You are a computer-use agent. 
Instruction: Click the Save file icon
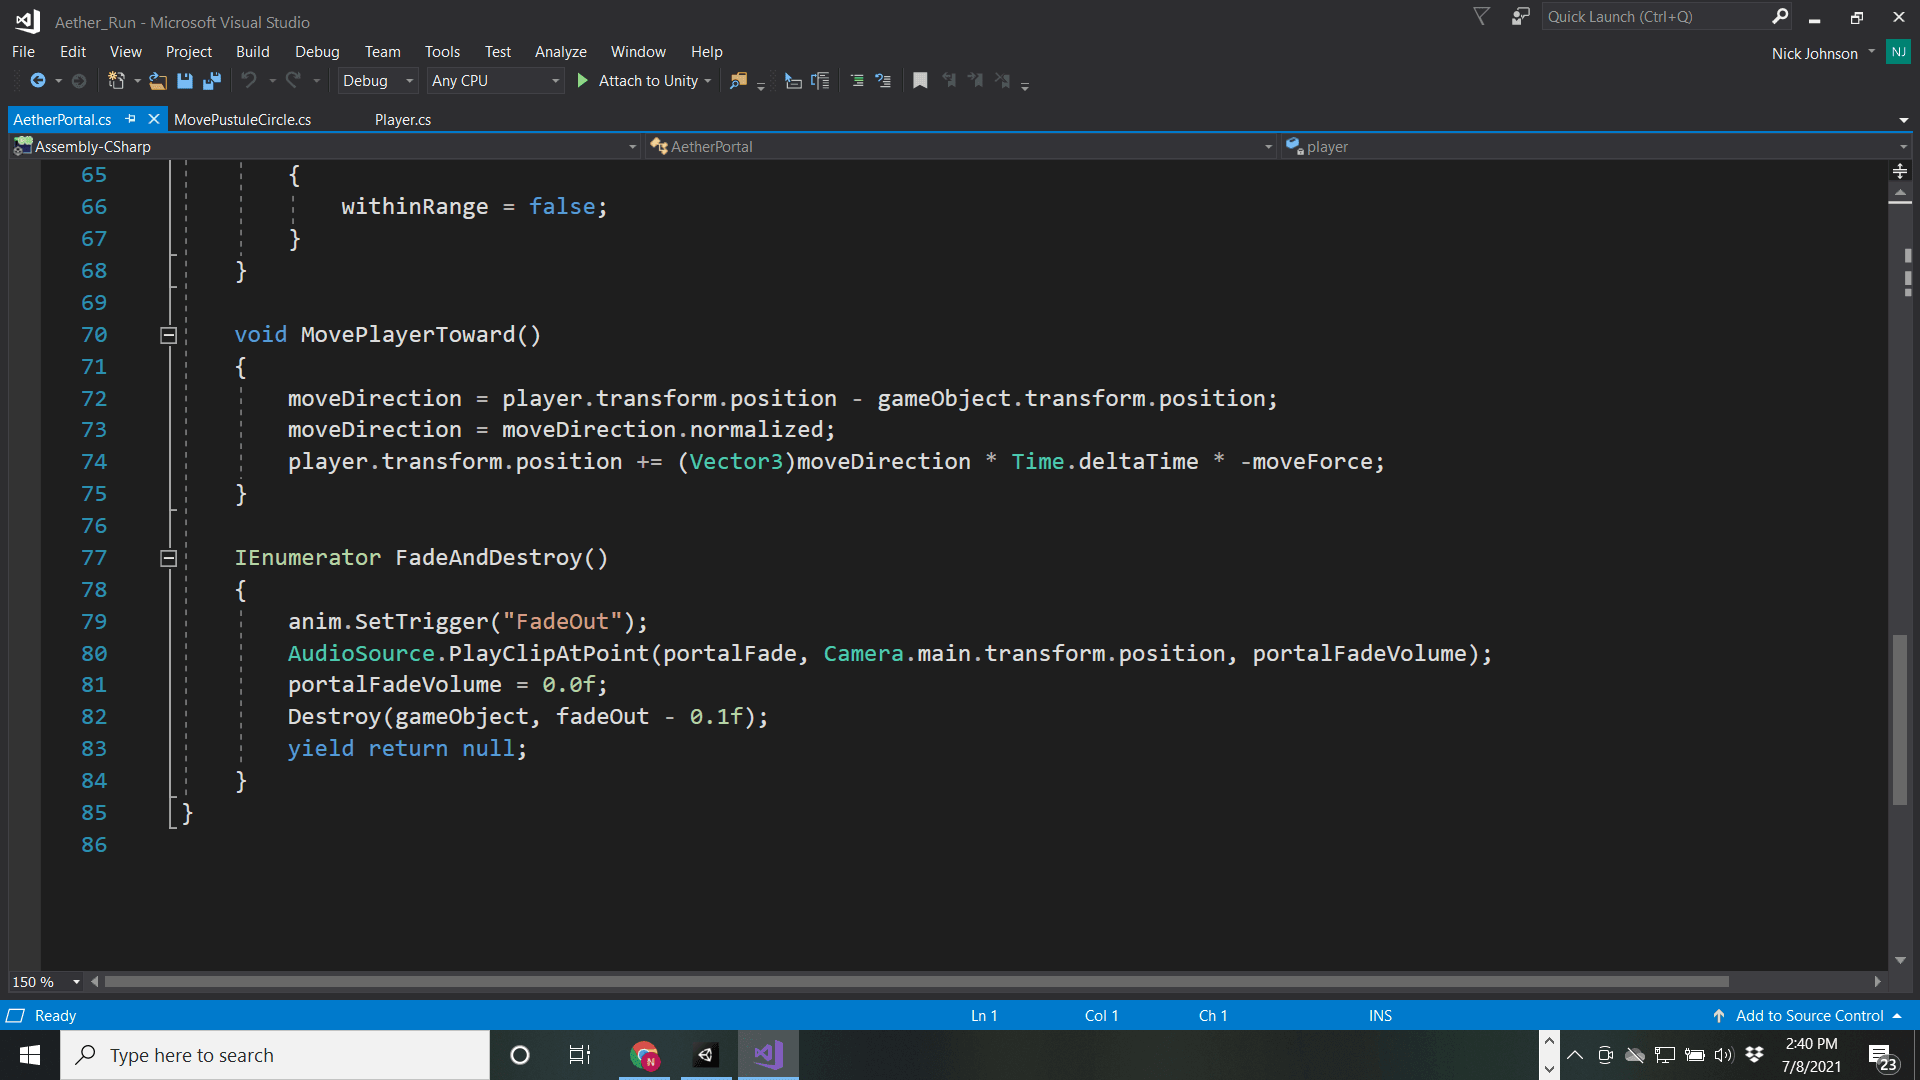pos(185,81)
